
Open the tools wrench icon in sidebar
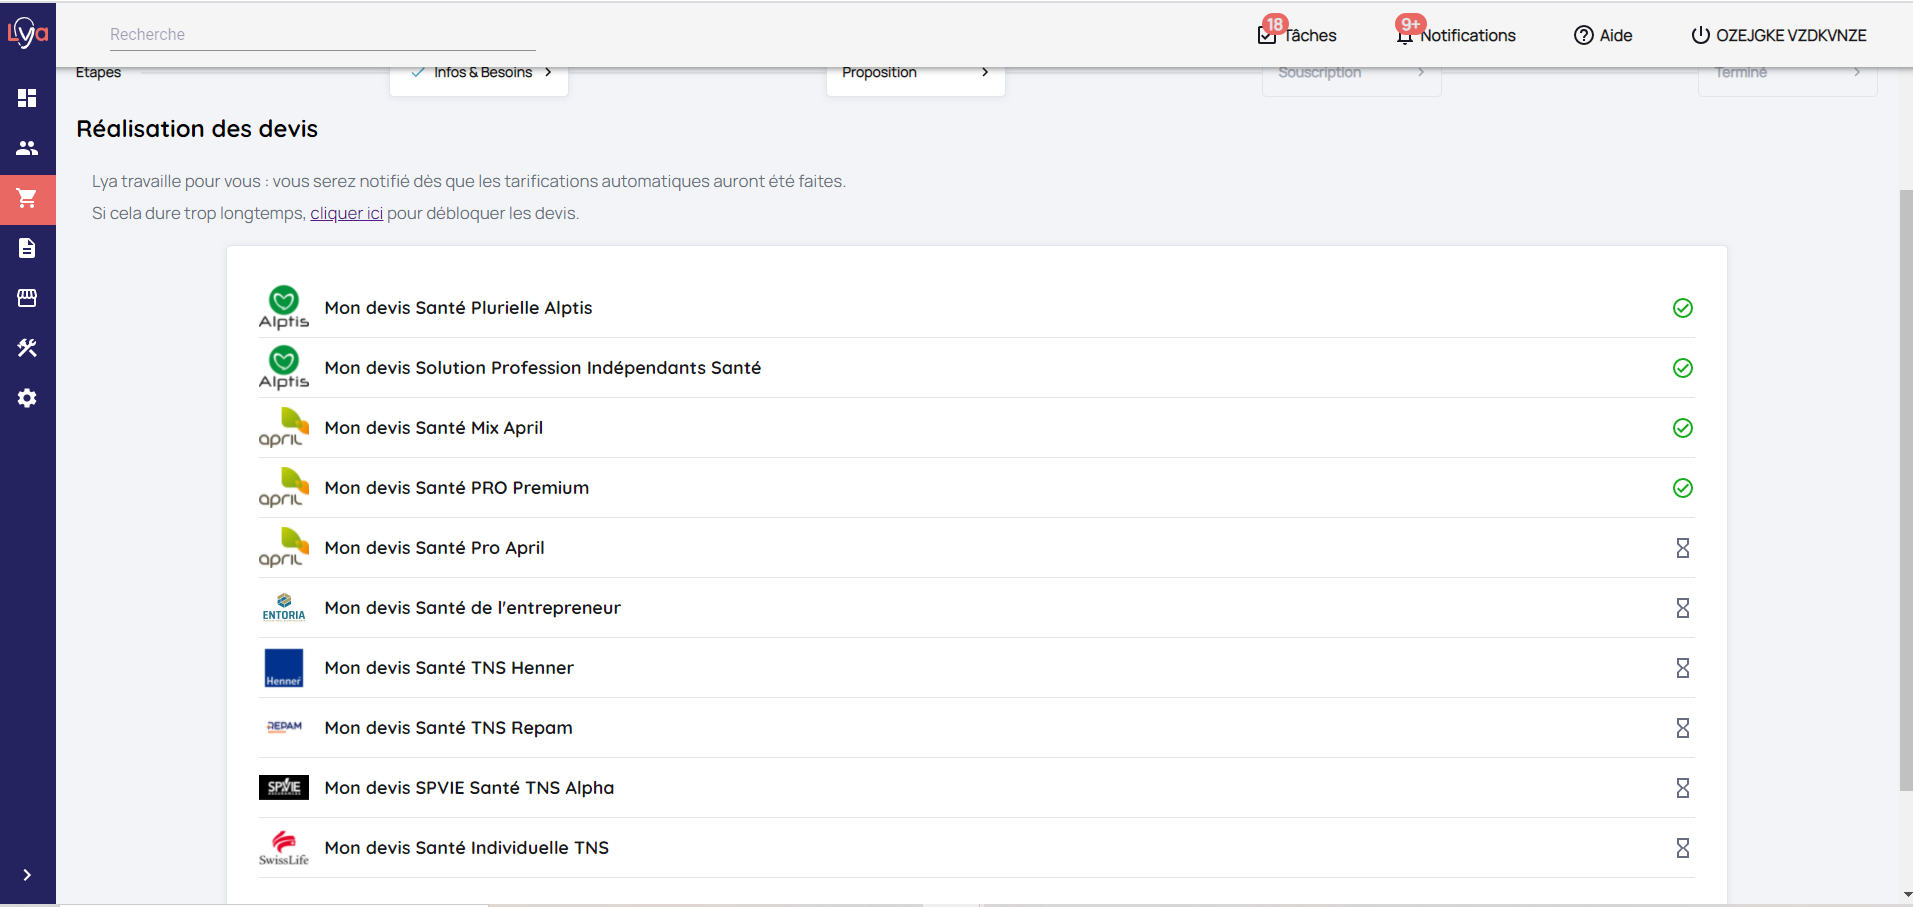point(27,348)
